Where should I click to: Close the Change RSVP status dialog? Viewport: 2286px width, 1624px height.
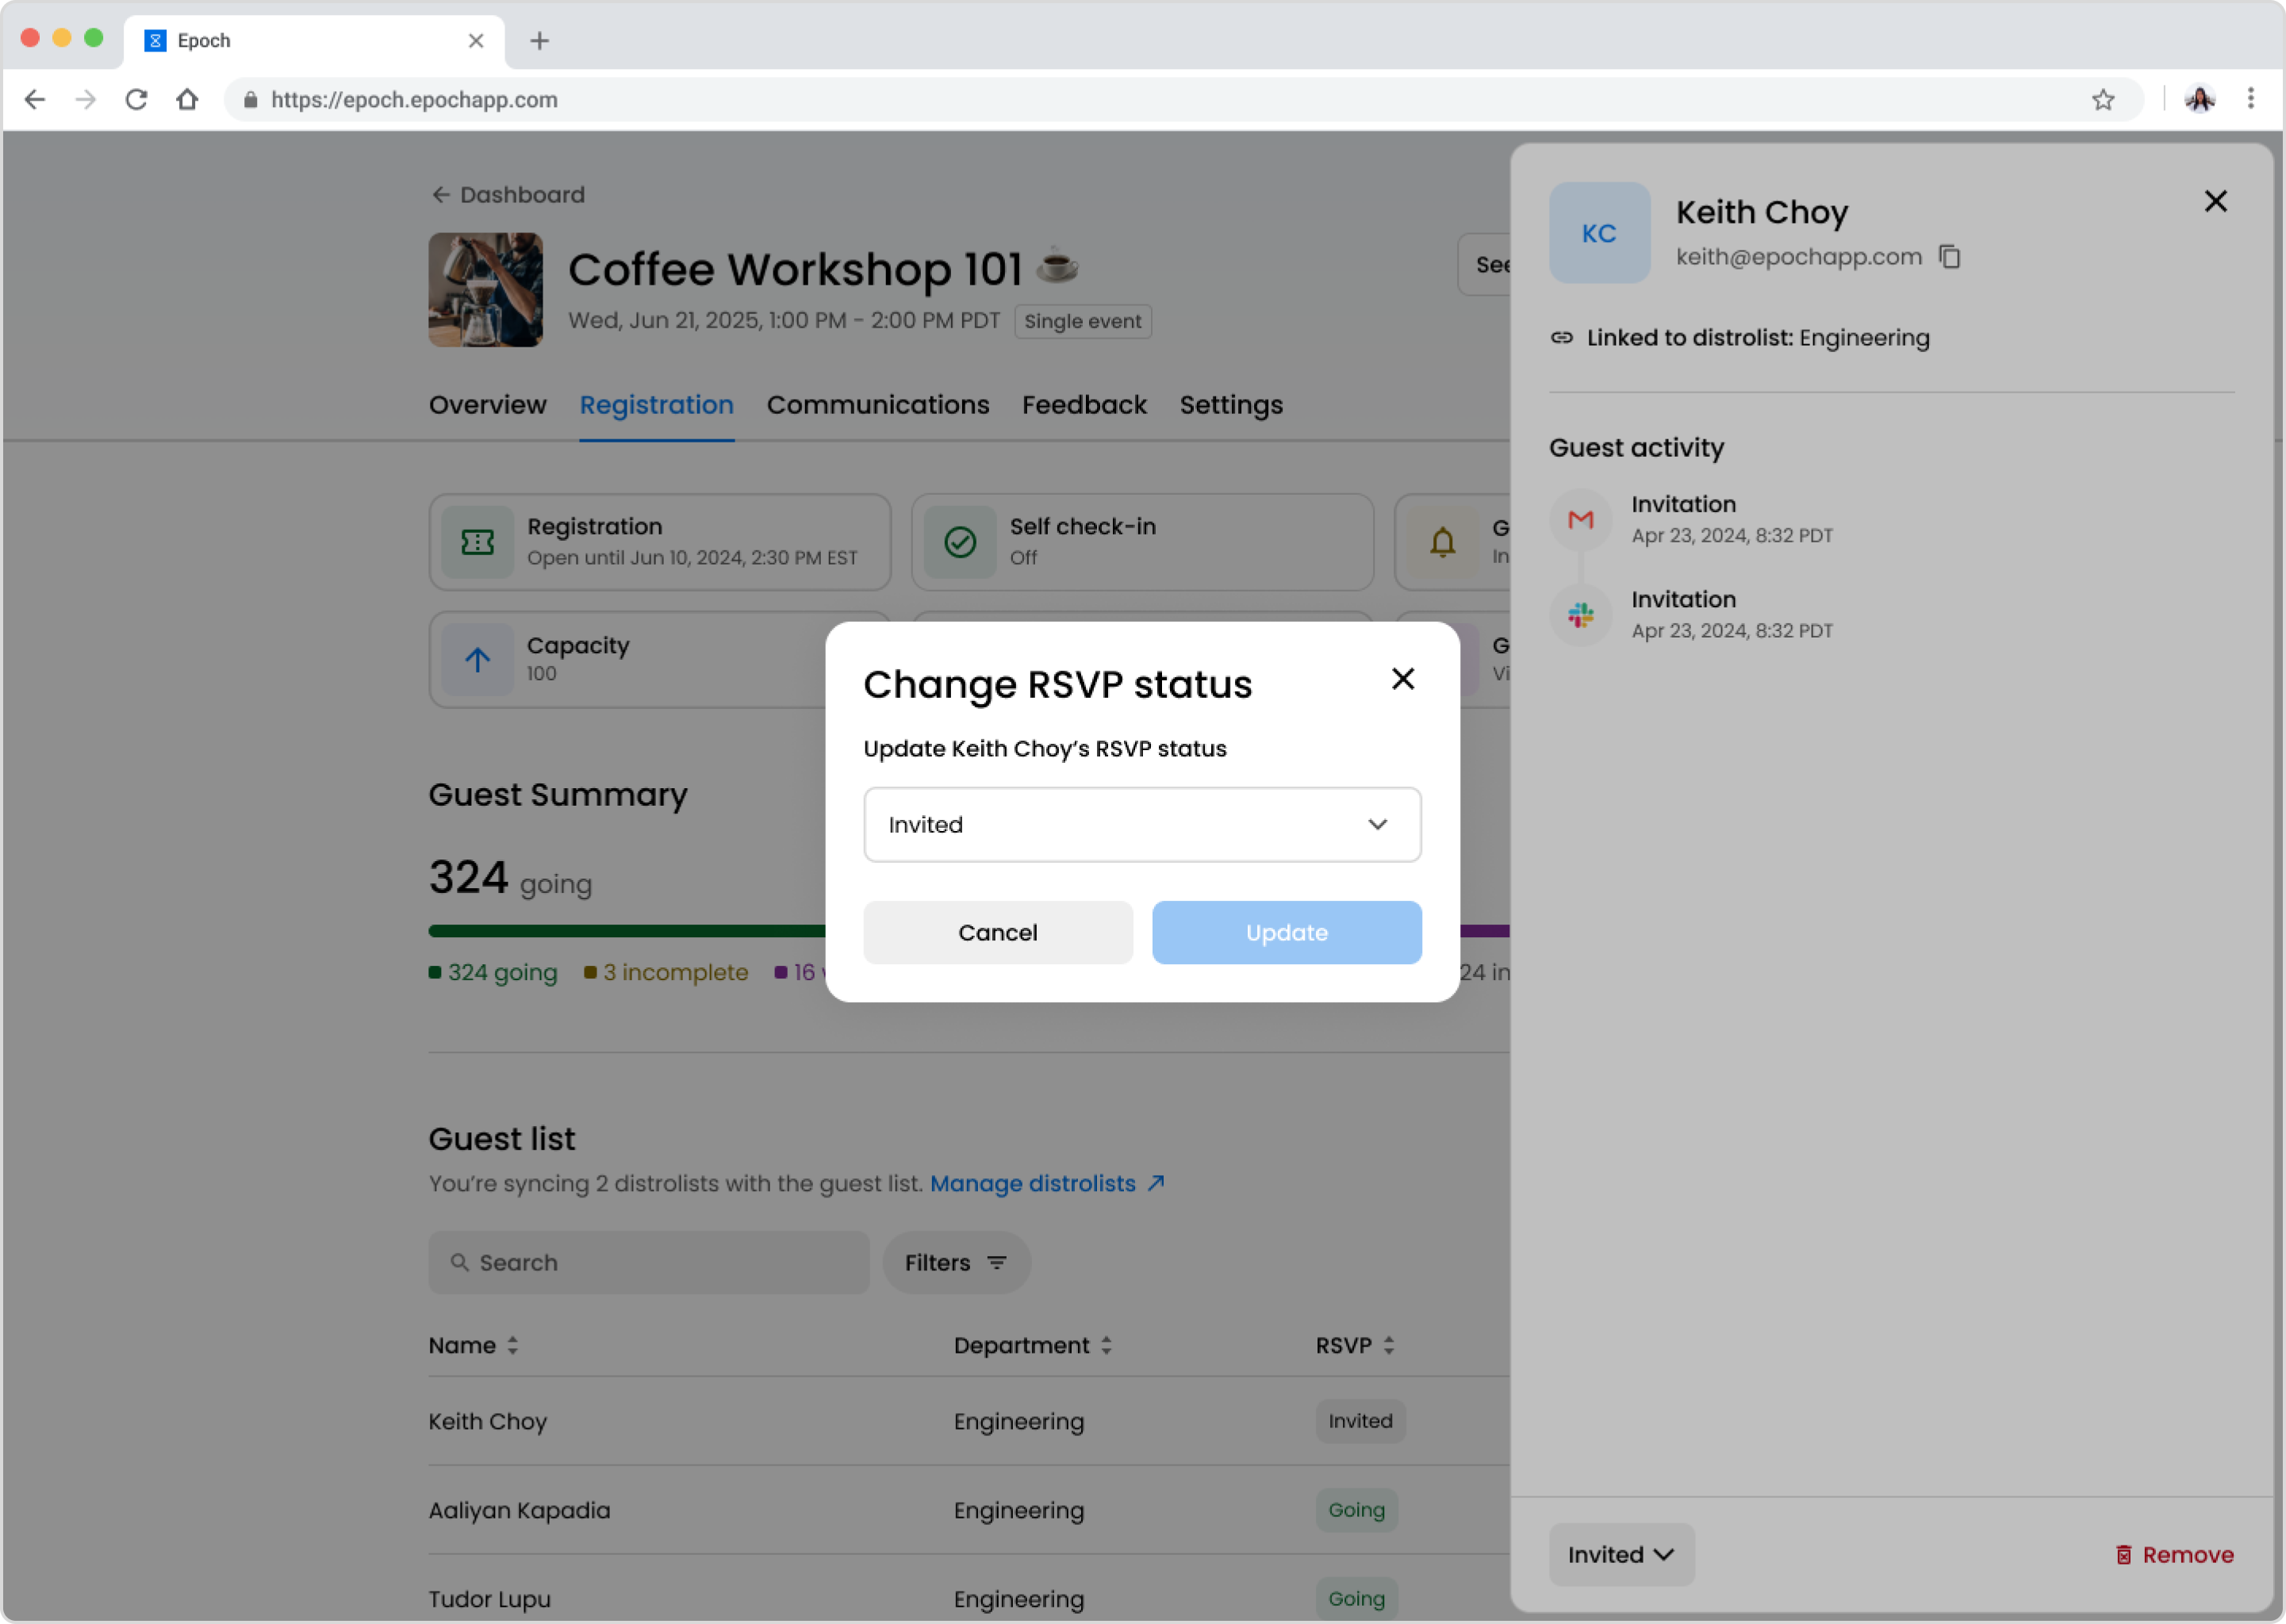(1402, 679)
